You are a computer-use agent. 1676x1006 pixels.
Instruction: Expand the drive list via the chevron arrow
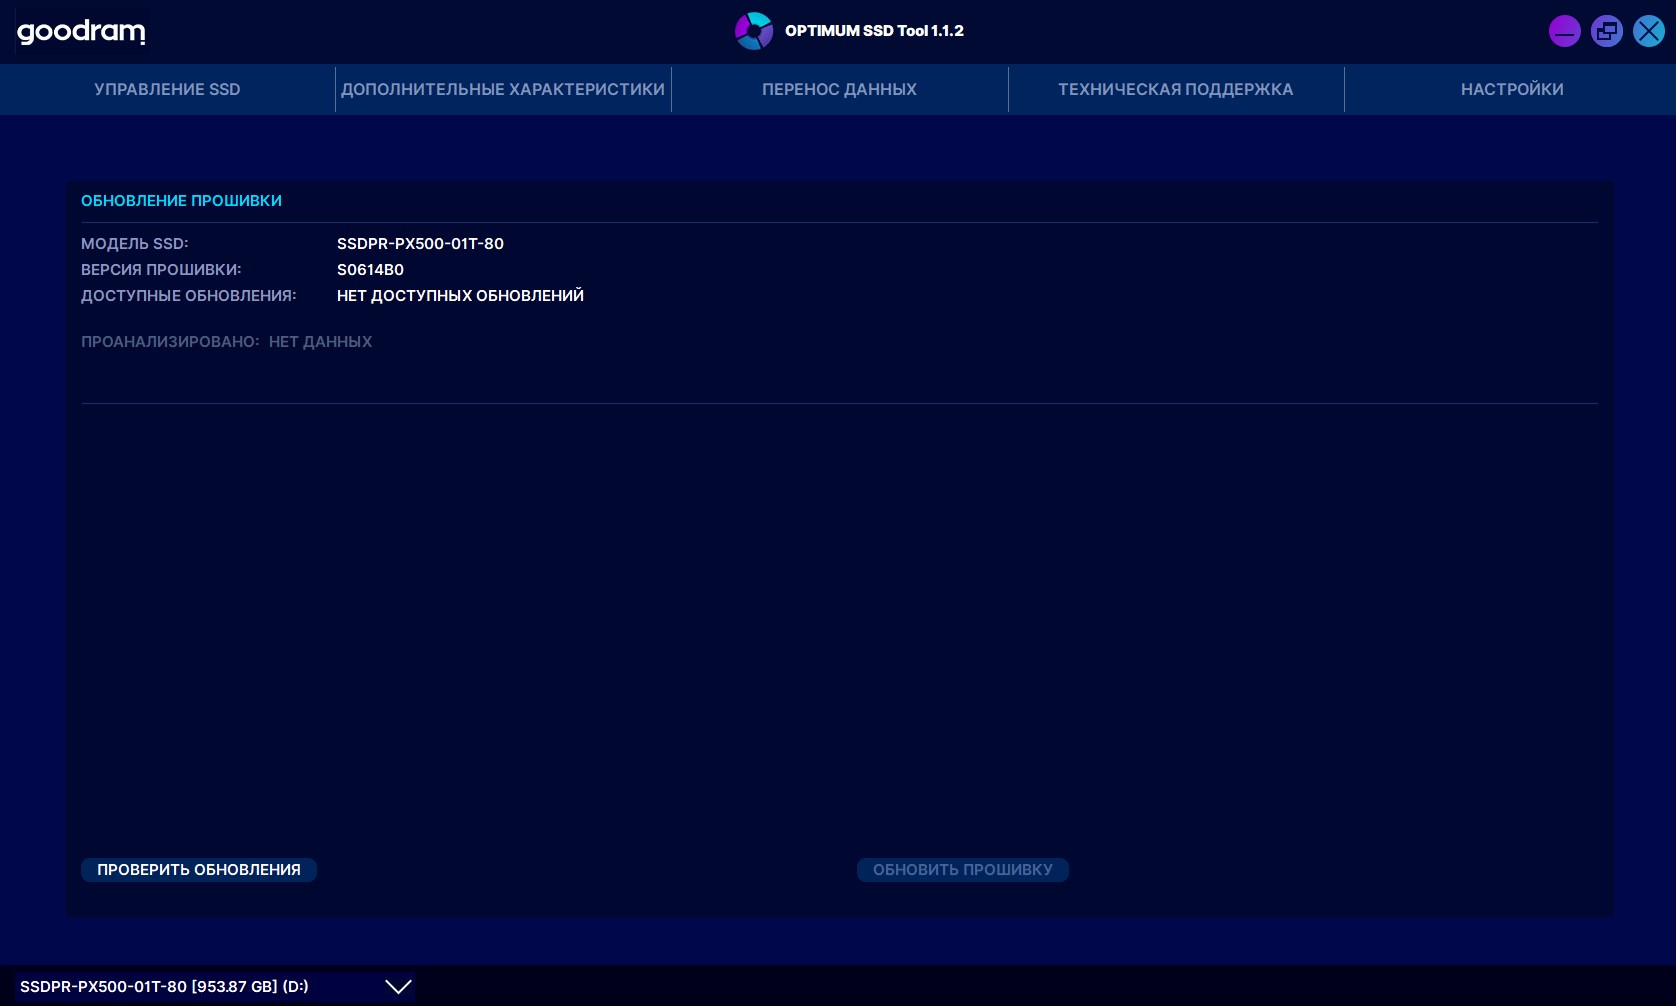[x=398, y=987]
